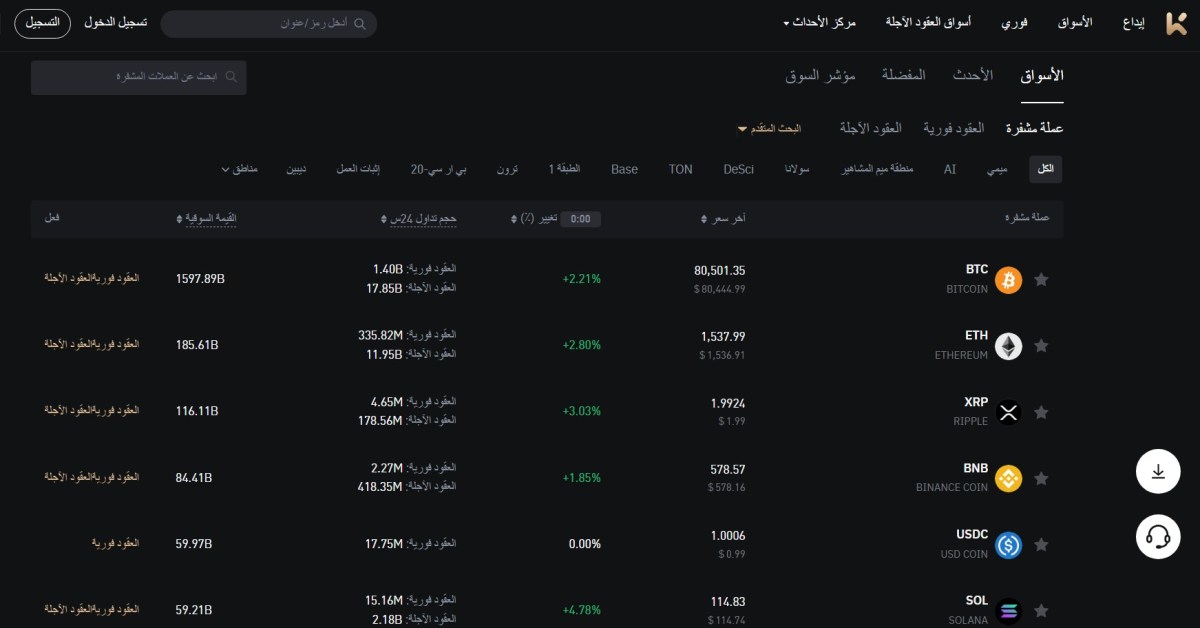Expand the مركز الأحداث header dropdown
This screenshot has height=628, width=1200.
point(820,22)
